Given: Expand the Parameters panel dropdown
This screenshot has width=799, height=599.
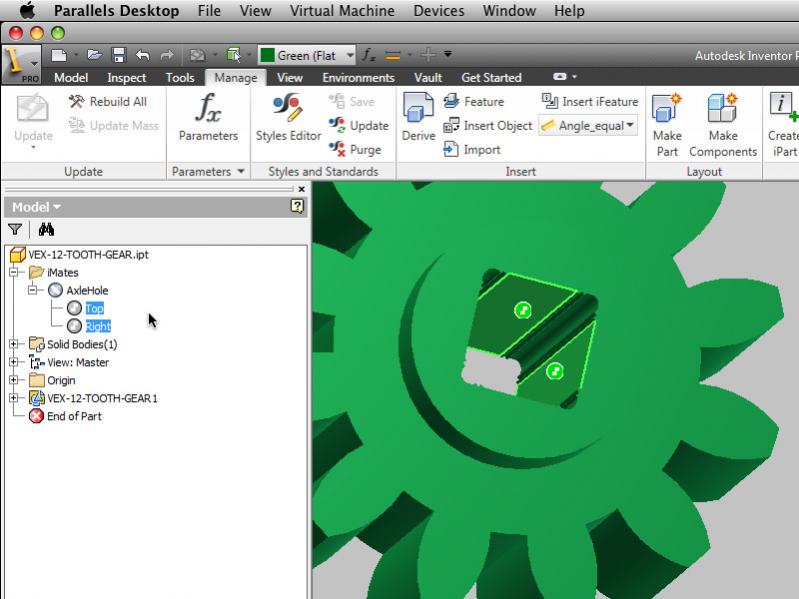Looking at the screenshot, I should pyautogui.click(x=241, y=172).
